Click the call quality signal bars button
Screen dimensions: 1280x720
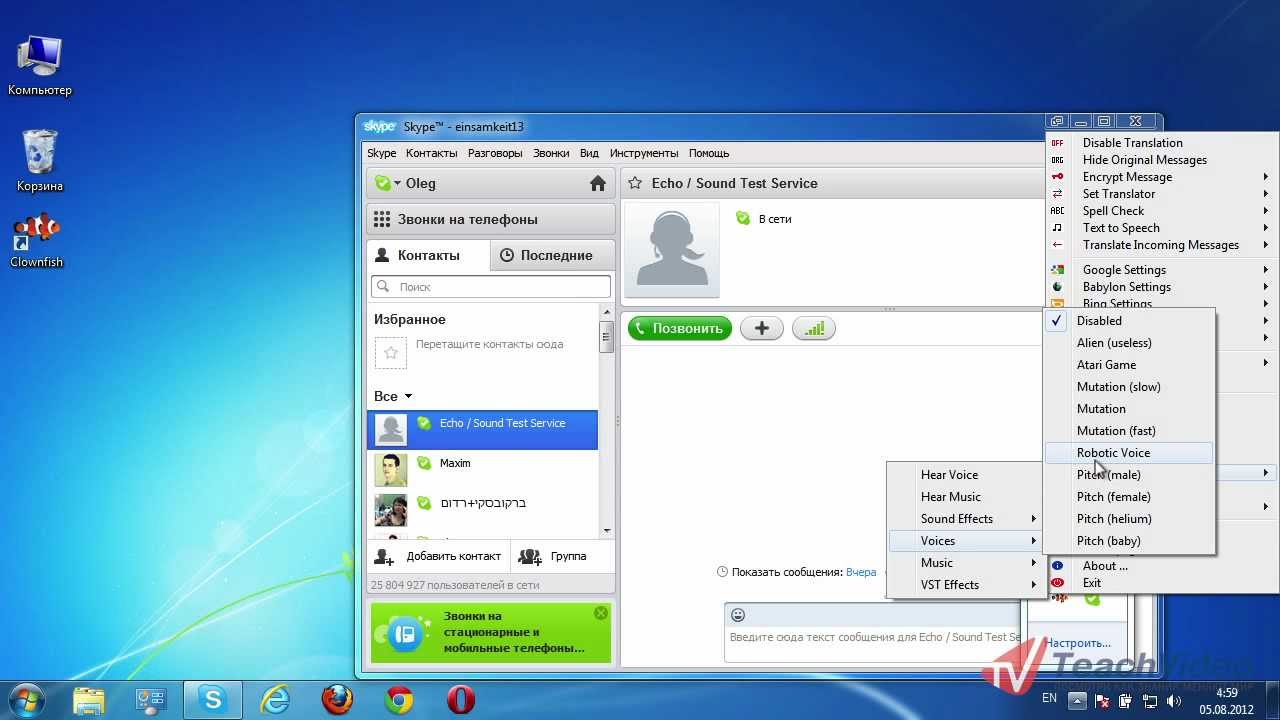(814, 328)
